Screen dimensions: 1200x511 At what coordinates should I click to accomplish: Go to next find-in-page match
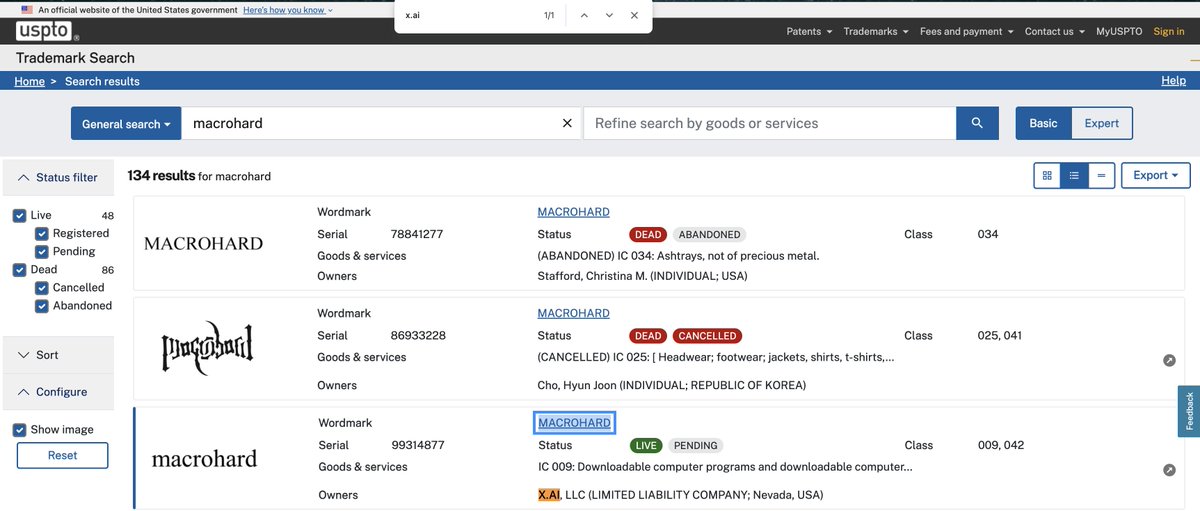coord(609,16)
